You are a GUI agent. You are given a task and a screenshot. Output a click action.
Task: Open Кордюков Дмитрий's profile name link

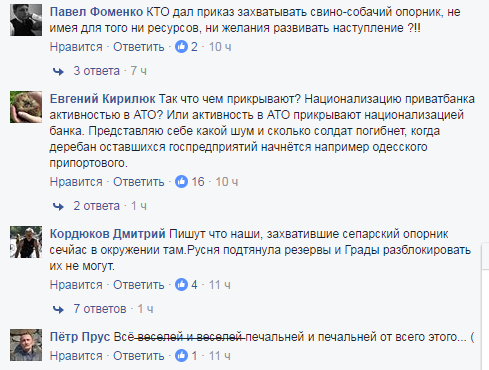(107, 234)
